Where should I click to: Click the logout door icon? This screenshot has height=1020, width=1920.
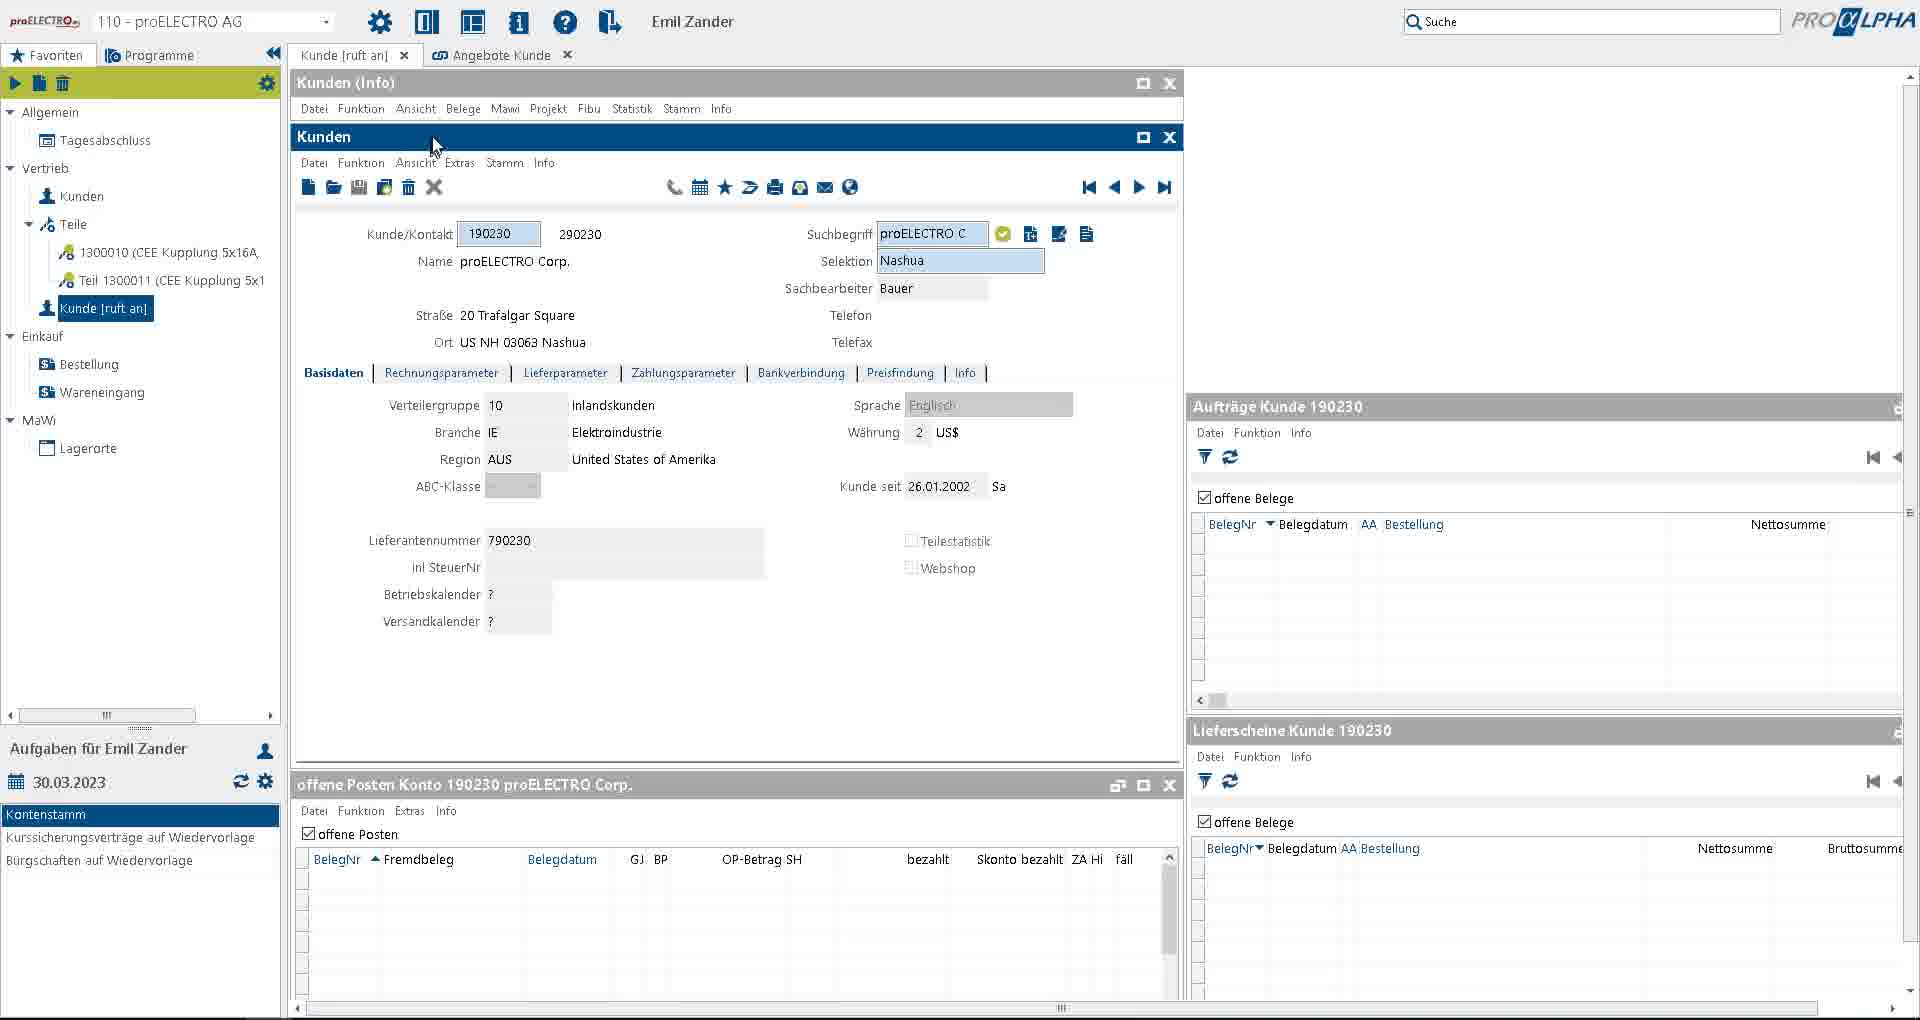tap(610, 22)
